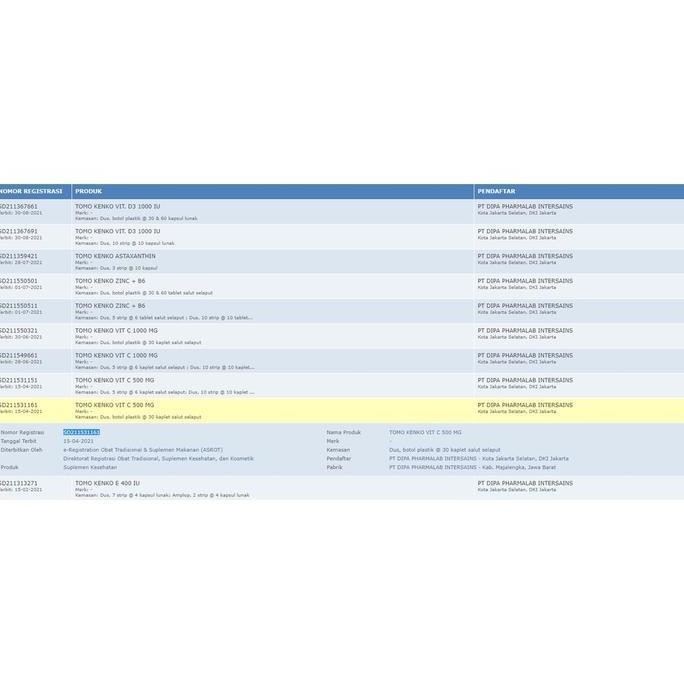
Task: Open TOMO KENKO VIT. D3 10 strip kapsul lunak row
Action: click(x=118, y=231)
